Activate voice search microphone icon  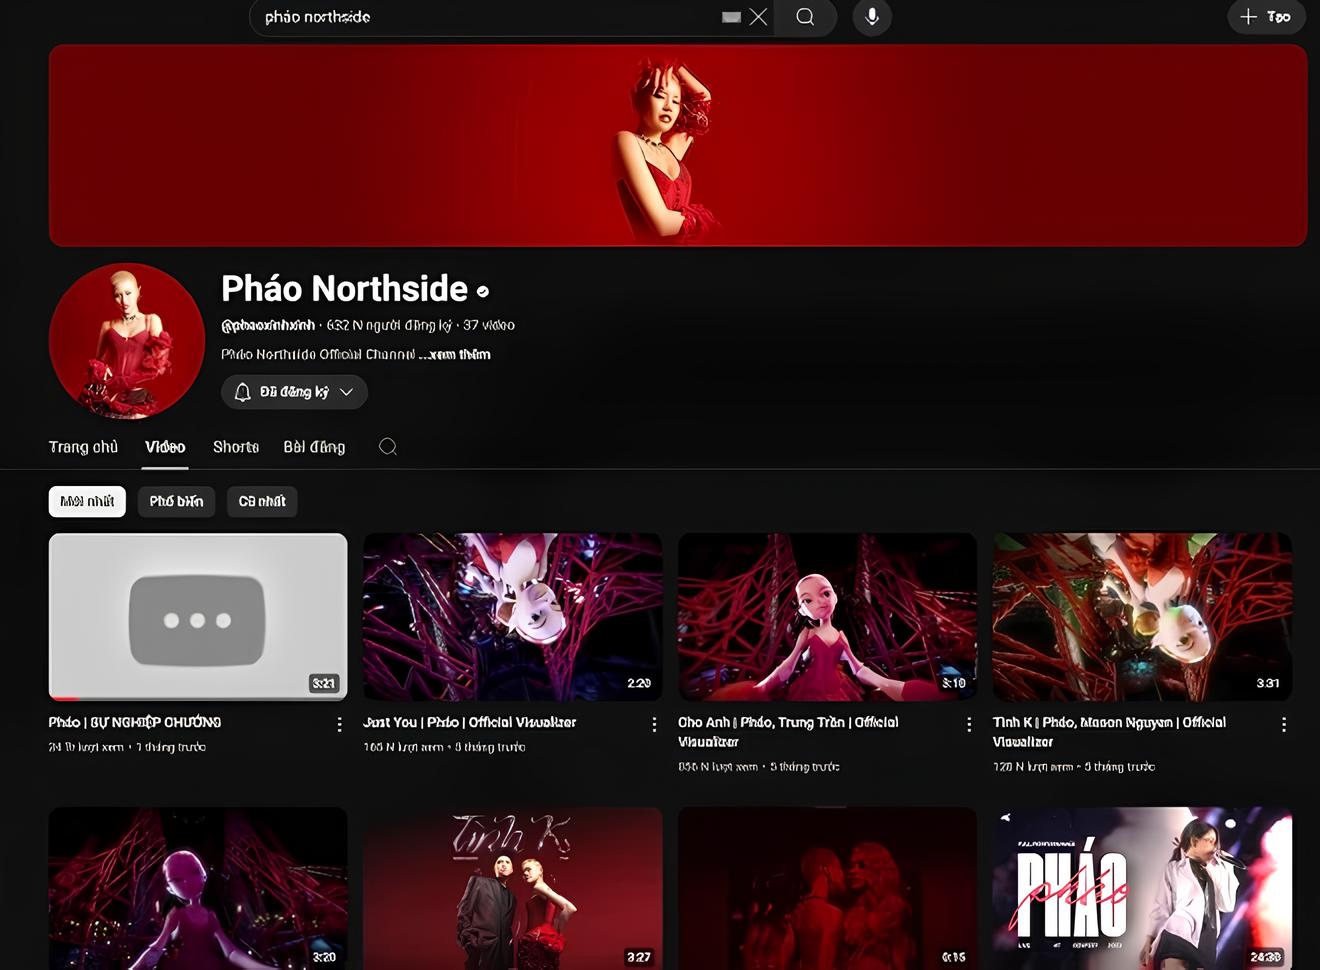(x=872, y=17)
